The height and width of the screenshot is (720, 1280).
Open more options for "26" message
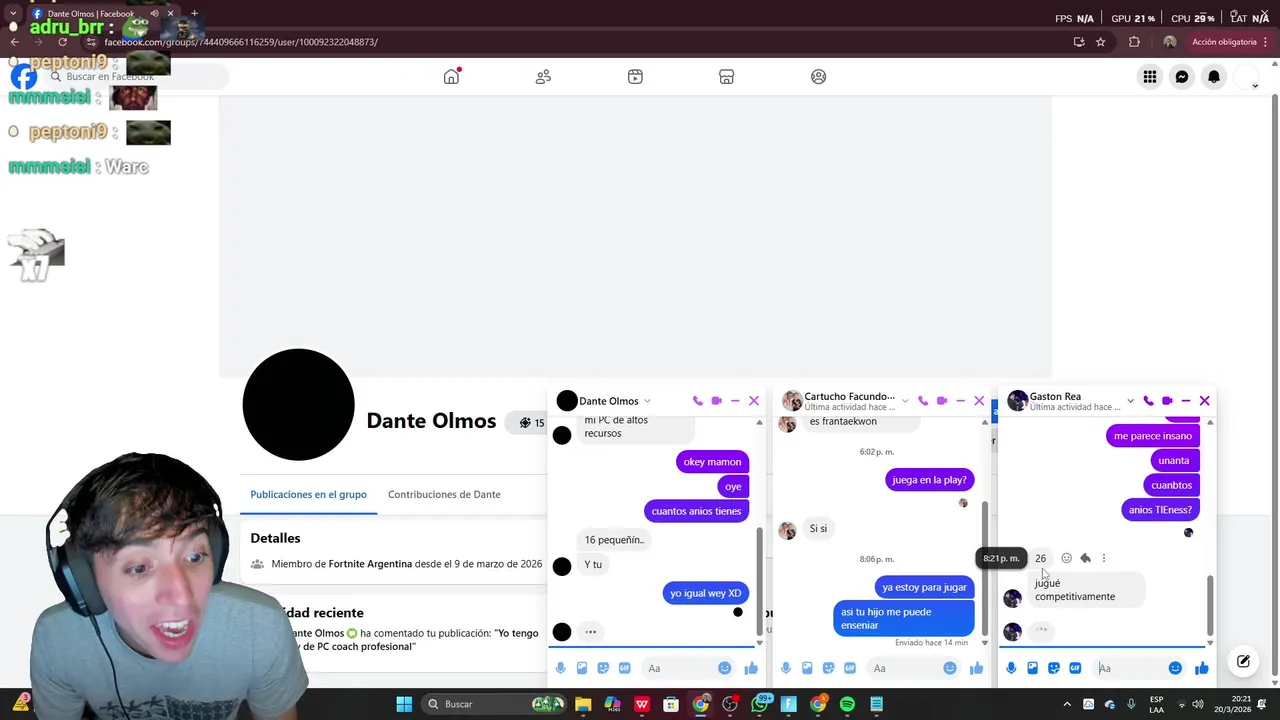pyautogui.click(x=1104, y=558)
